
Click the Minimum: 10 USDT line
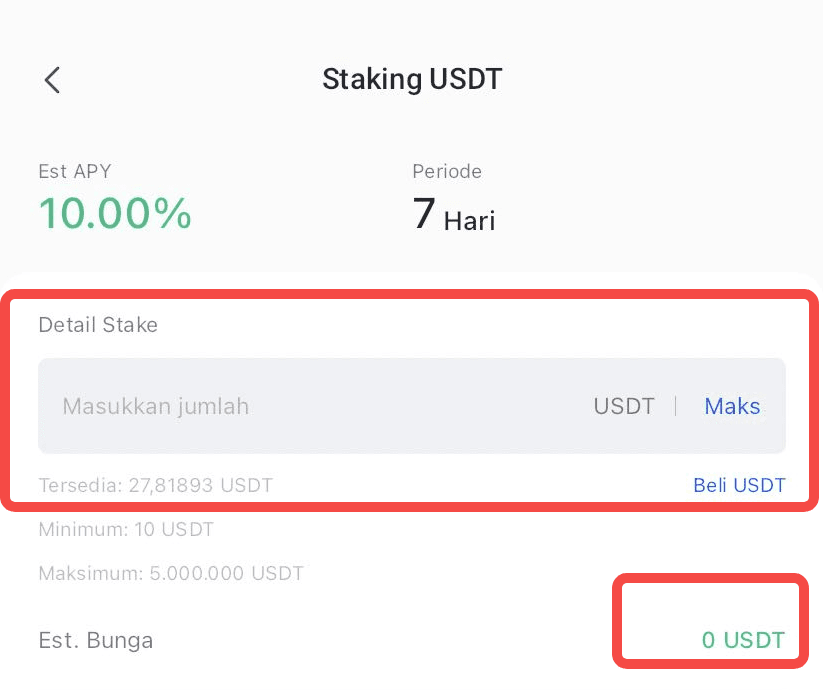tap(126, 529)
